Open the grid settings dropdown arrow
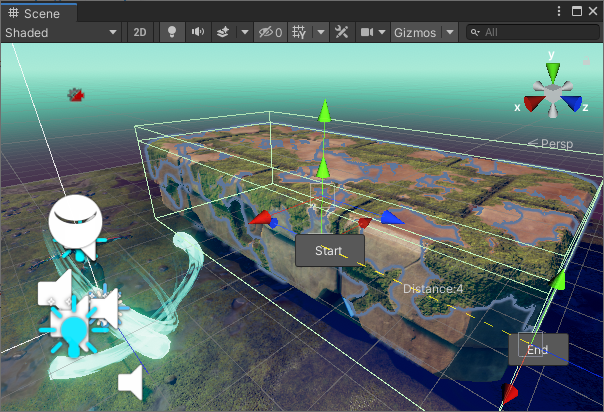The width and height of the screenshot is (604, 412). click(x=320, y=32)
